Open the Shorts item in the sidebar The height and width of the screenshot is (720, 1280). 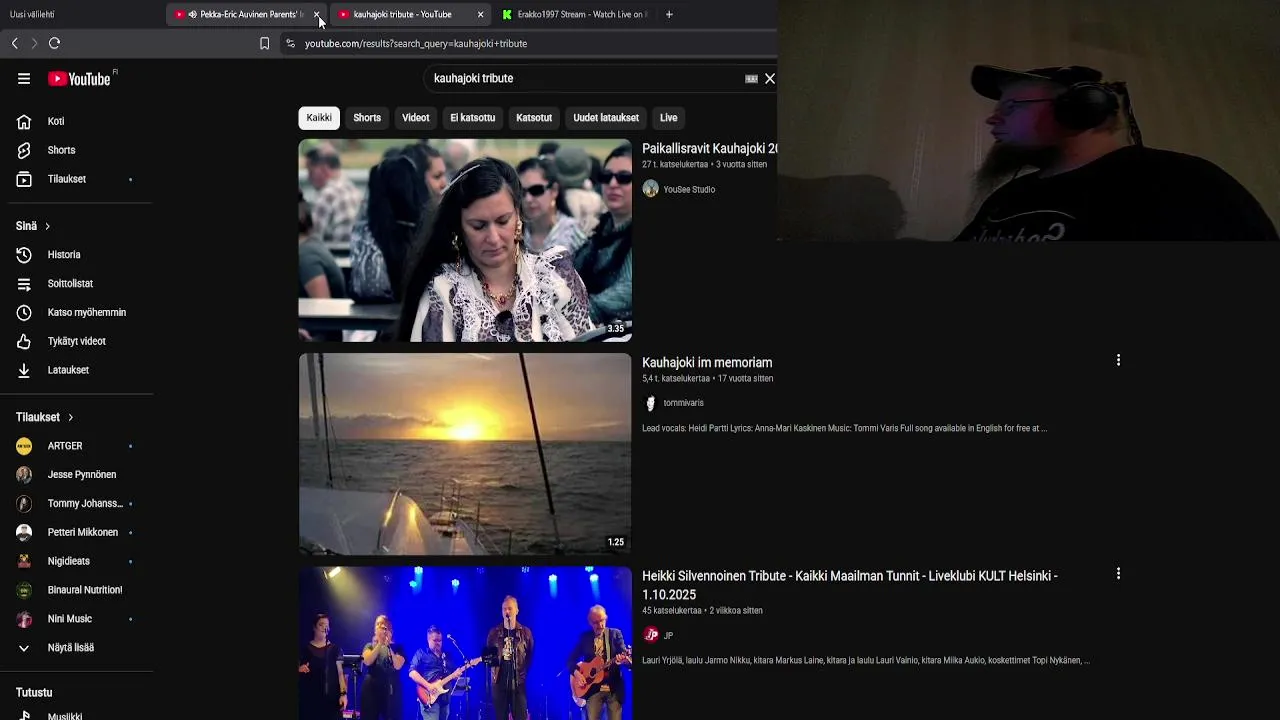pos(77,150)
